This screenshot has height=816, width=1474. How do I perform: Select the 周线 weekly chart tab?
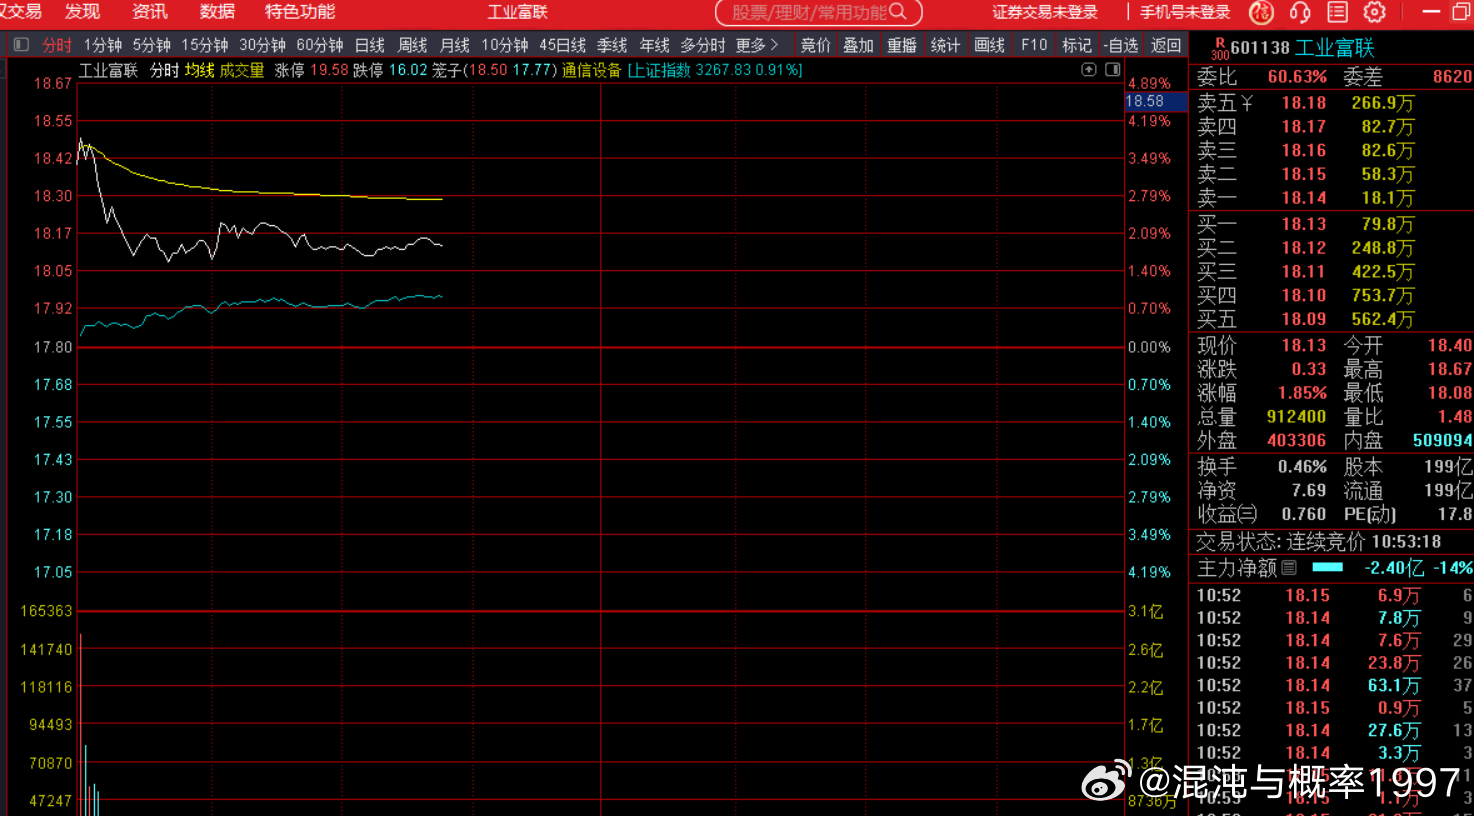click(x=412, y=45)
